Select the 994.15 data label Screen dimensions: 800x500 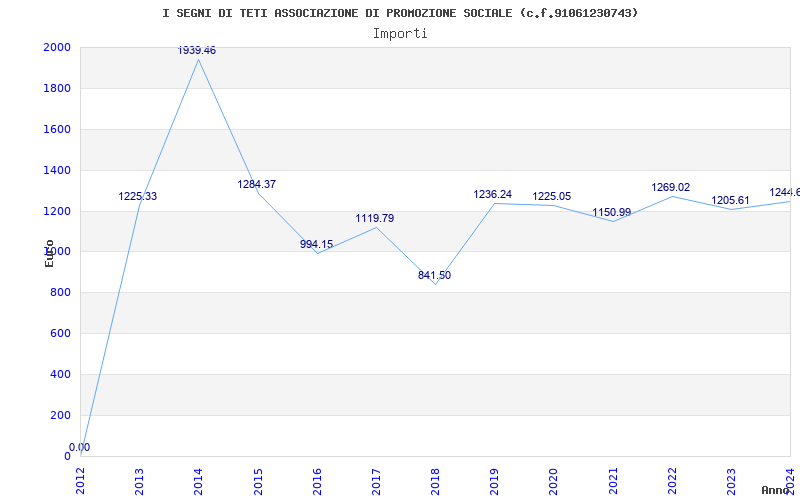[x=316, y=244]
